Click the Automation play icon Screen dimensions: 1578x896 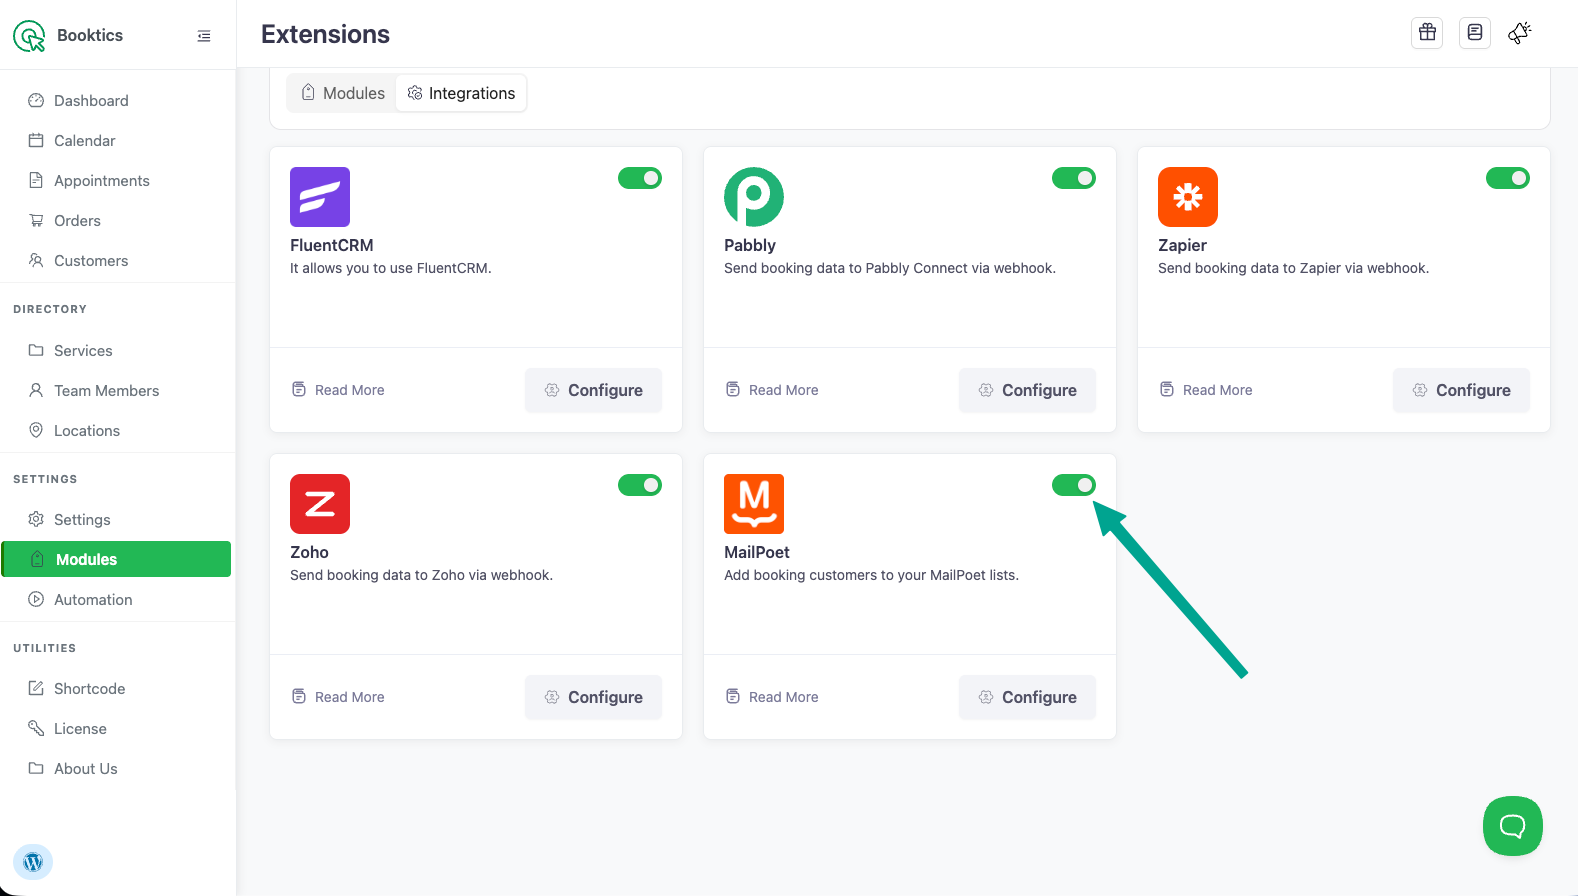(x=36, y=599)
